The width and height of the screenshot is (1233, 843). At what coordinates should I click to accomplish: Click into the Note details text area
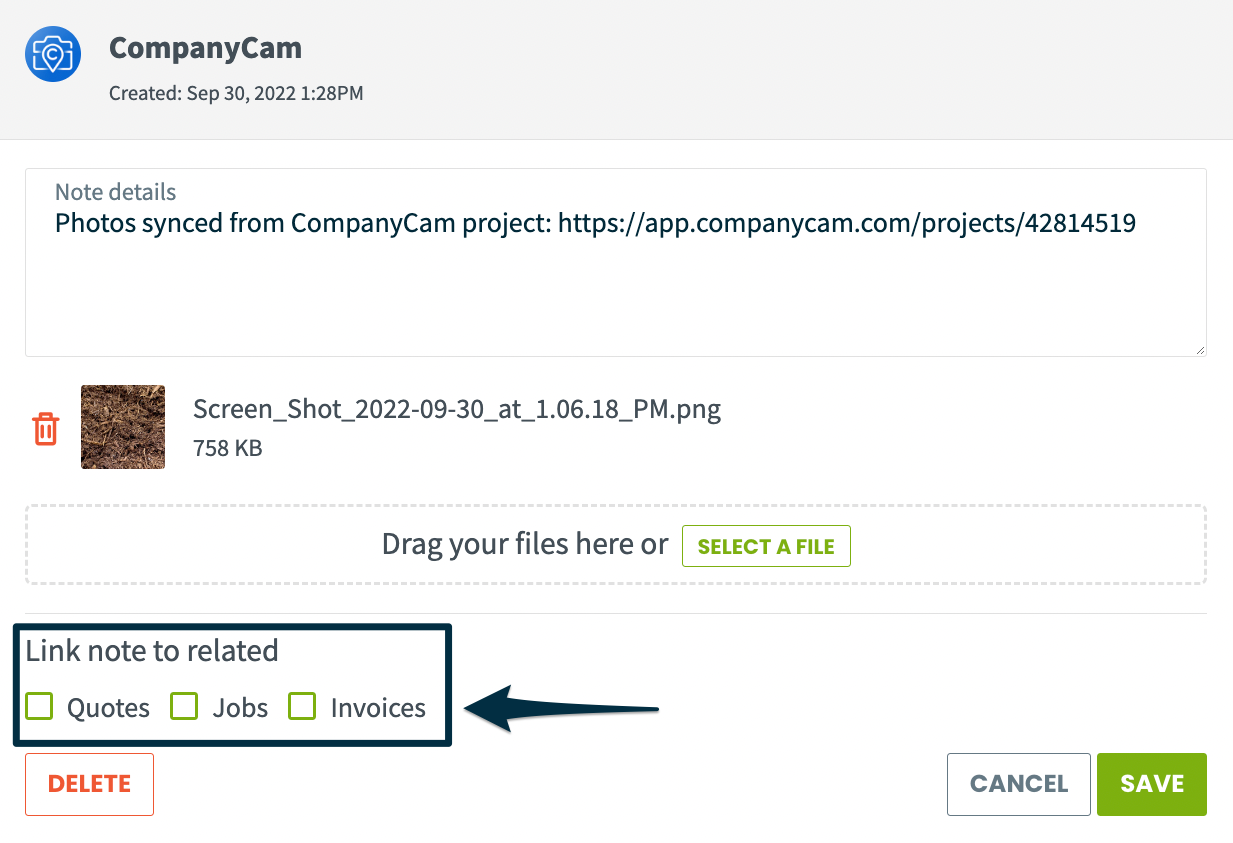(616, 262)
